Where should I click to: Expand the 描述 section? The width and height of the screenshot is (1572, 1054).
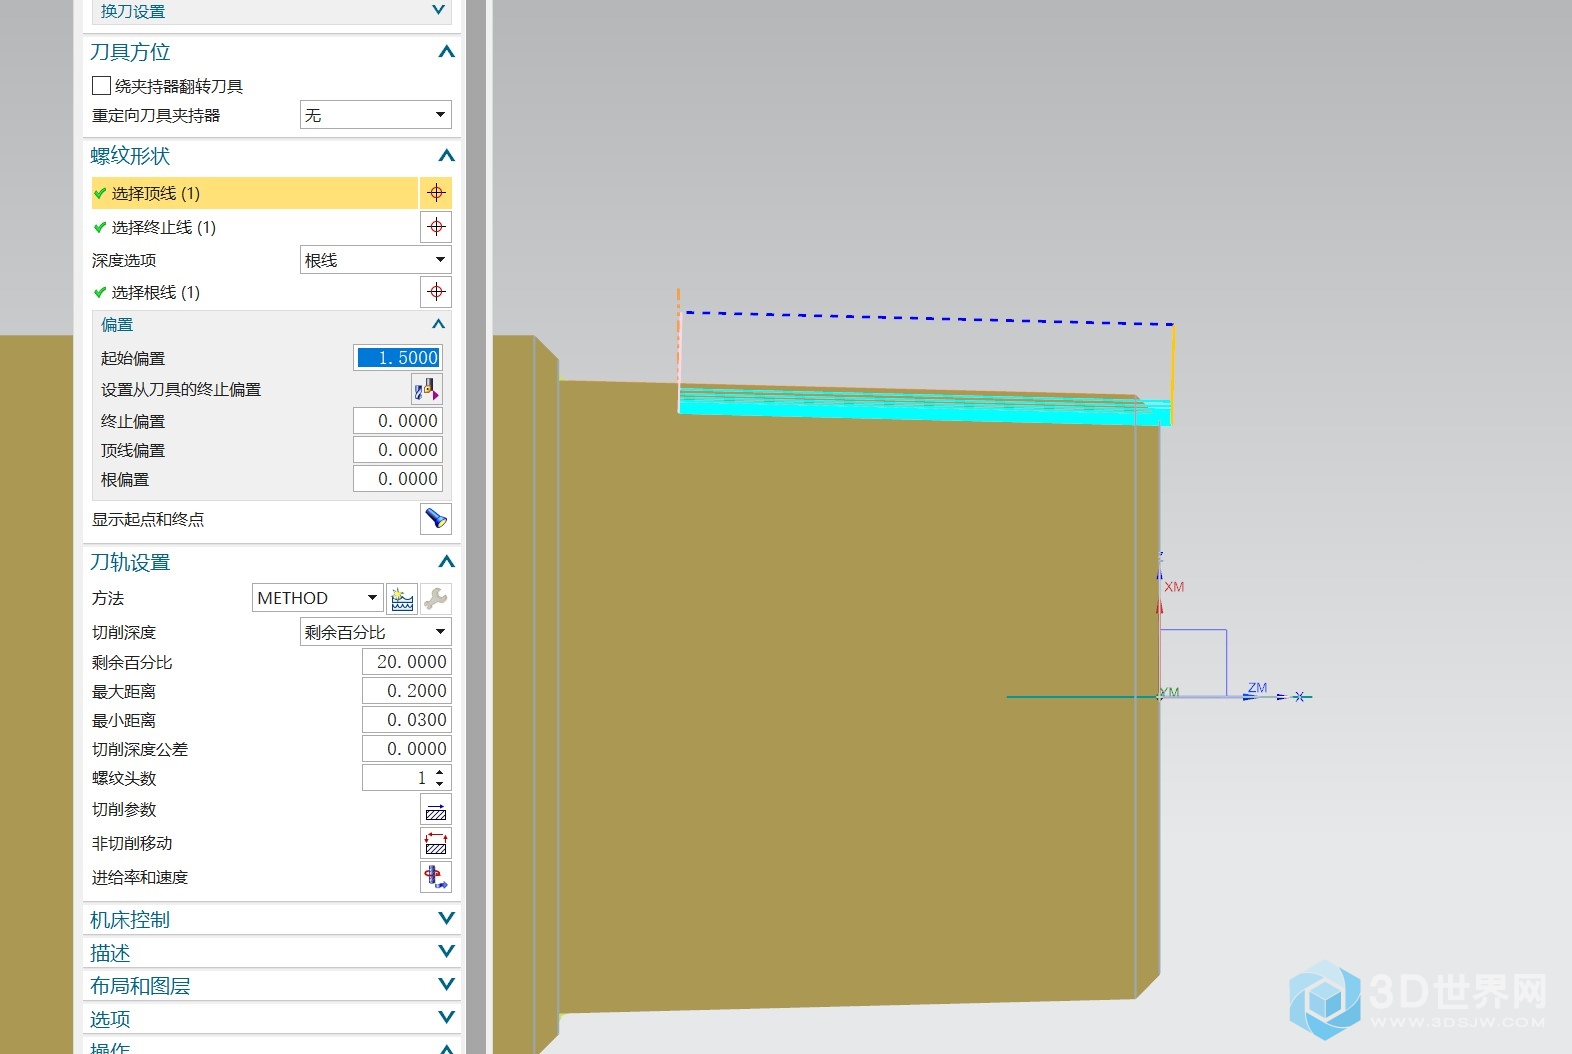(446, 952)
